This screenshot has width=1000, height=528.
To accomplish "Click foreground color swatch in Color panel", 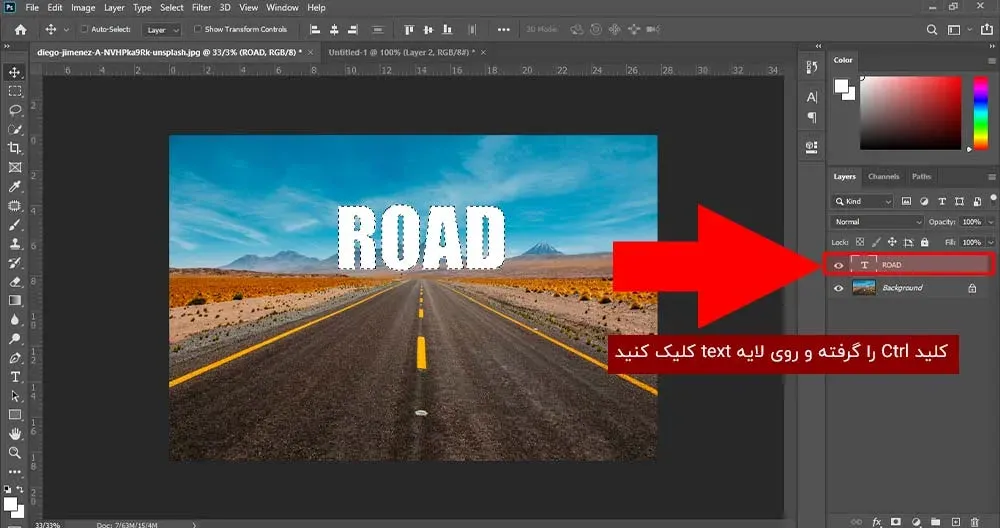I will (841, 86).
